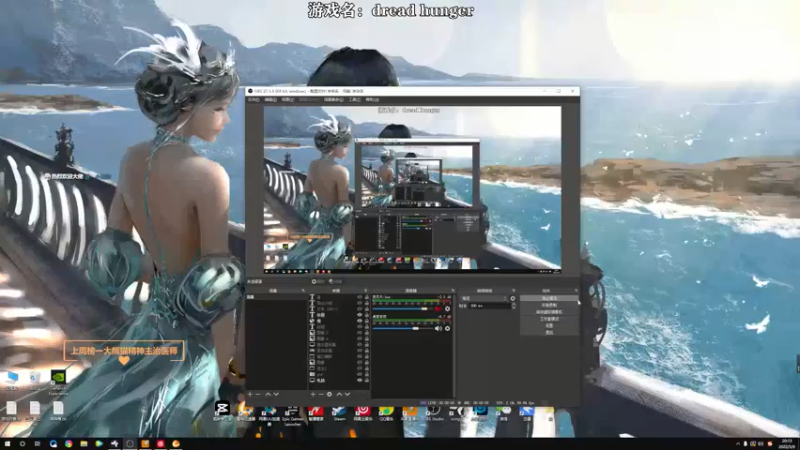The image size is (800, 450).
Task: Open the Fade transition type dropdown
Action: (484, 298)
